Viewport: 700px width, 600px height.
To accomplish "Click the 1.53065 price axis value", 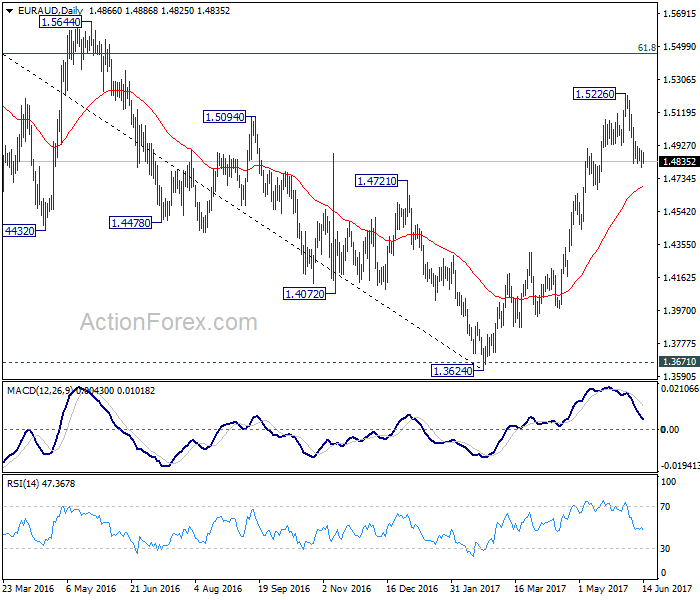I will (x=679, y=79).
